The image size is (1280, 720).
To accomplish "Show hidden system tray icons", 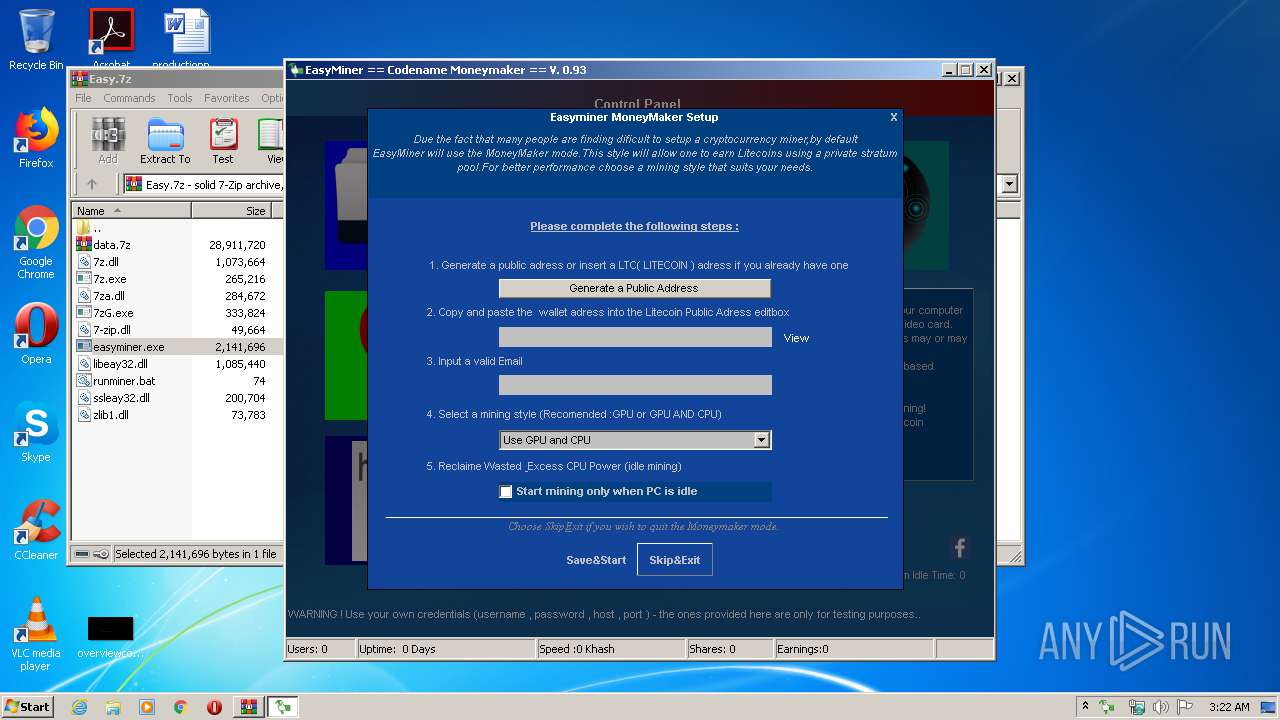I will tap(1085, 707).
